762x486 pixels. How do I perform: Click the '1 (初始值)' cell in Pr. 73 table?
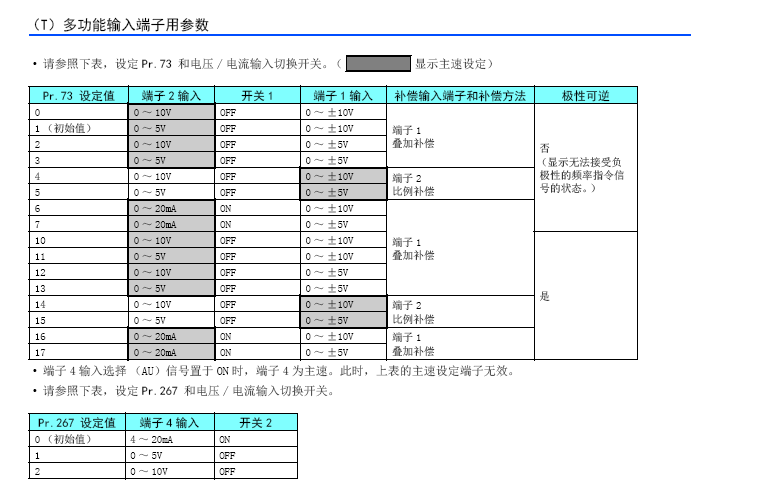point(79,128)
